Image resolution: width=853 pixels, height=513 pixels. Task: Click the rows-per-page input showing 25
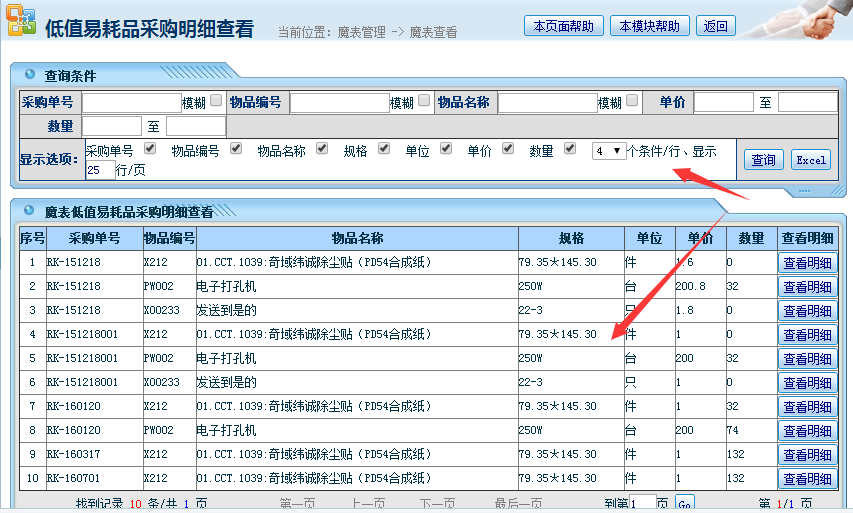click(100, 170)
